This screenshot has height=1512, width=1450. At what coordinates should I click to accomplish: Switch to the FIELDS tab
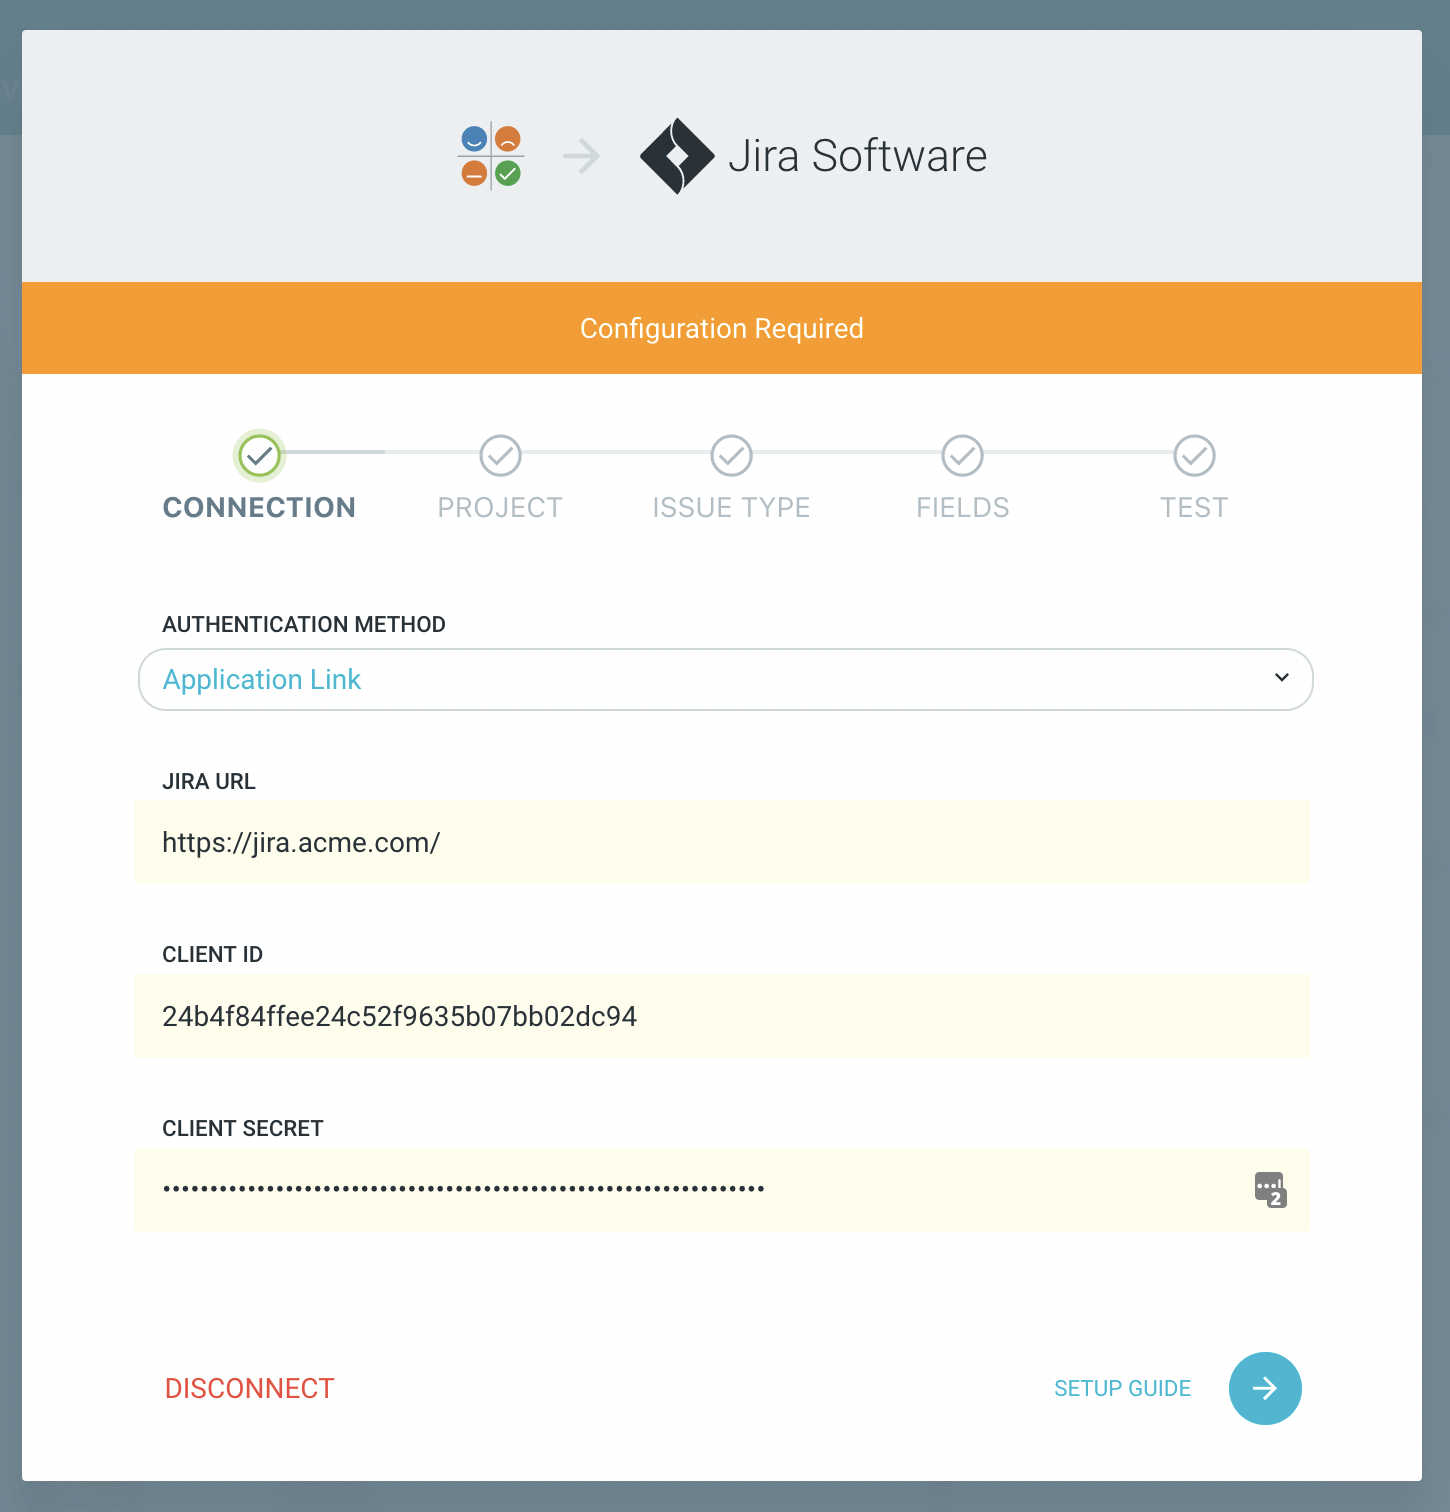963,508
